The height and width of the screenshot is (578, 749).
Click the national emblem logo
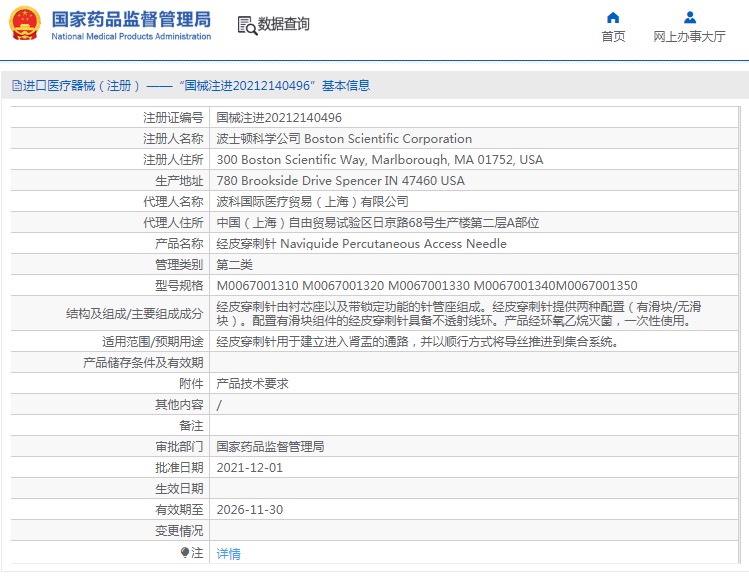click(x=25, y=23)
